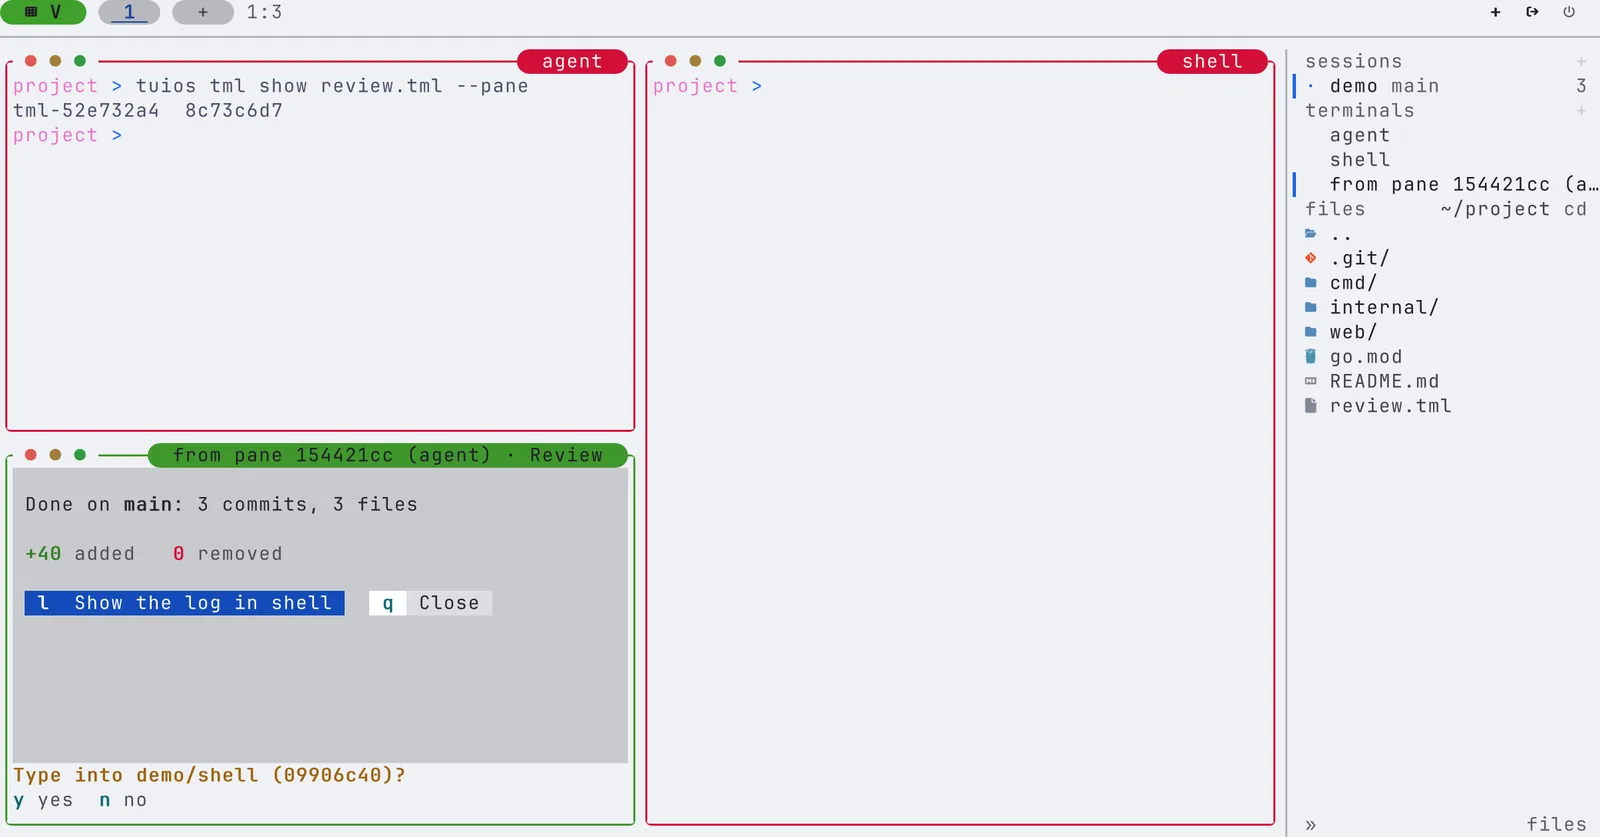Click the internal/ folder icon
The image size is (1600, 837).
pyautogui.click(x=1310, y=307)
